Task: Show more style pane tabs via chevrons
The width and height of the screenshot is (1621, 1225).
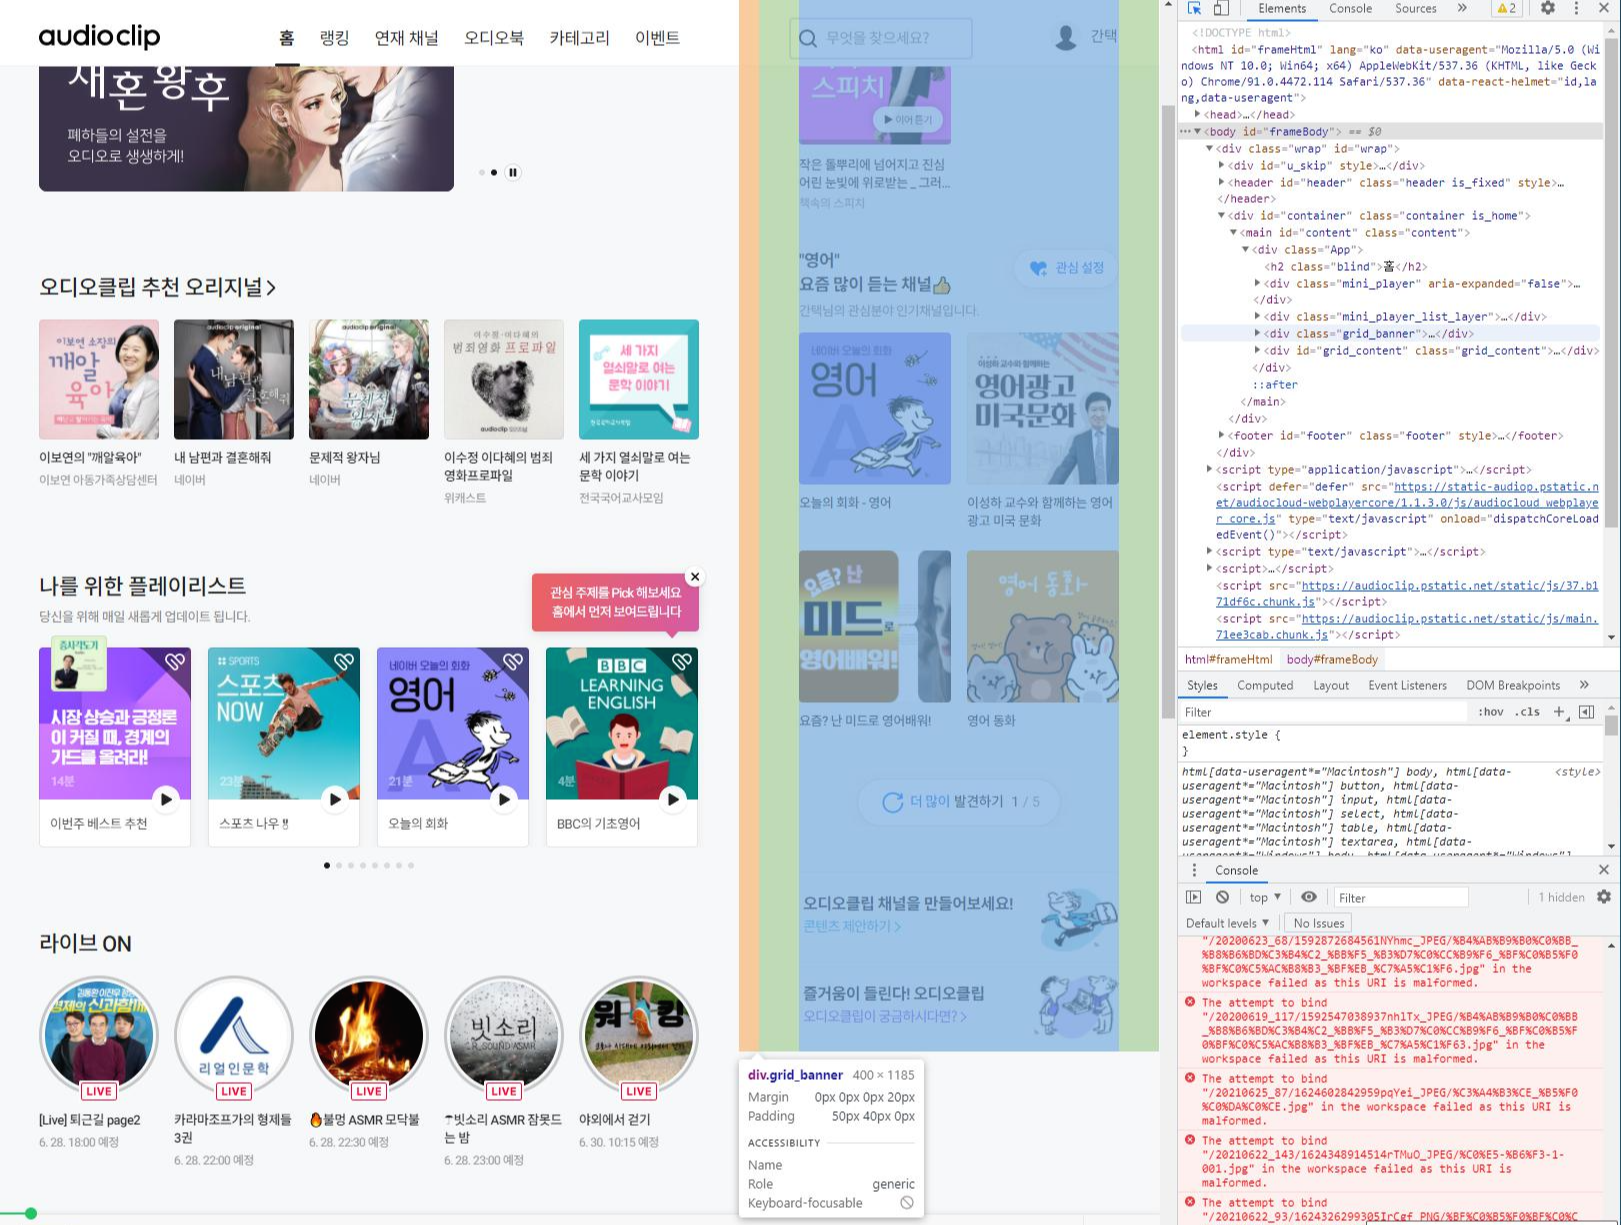Action: pyautogui.click(x=1584, y=685)
